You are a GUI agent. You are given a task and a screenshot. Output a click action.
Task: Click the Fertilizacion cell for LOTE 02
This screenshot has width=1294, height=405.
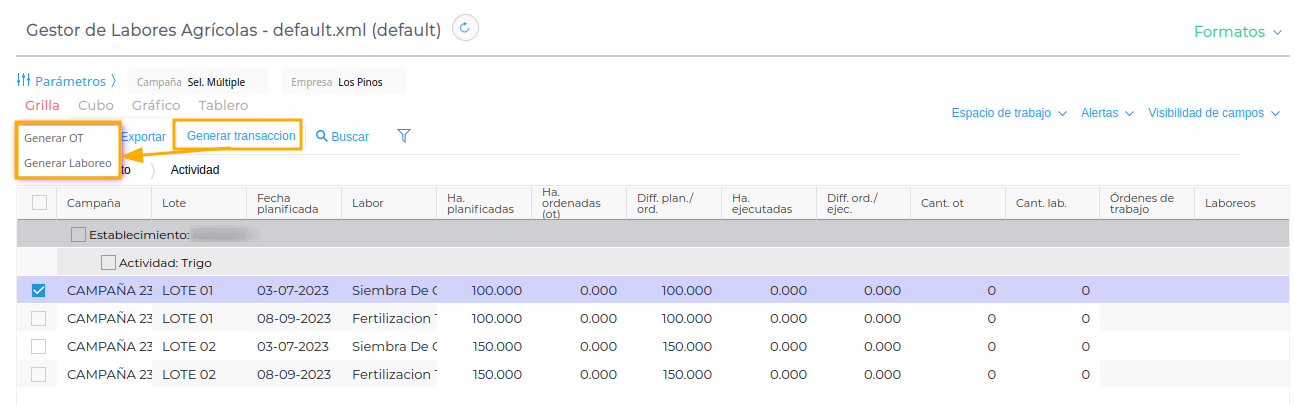point(394,375)
